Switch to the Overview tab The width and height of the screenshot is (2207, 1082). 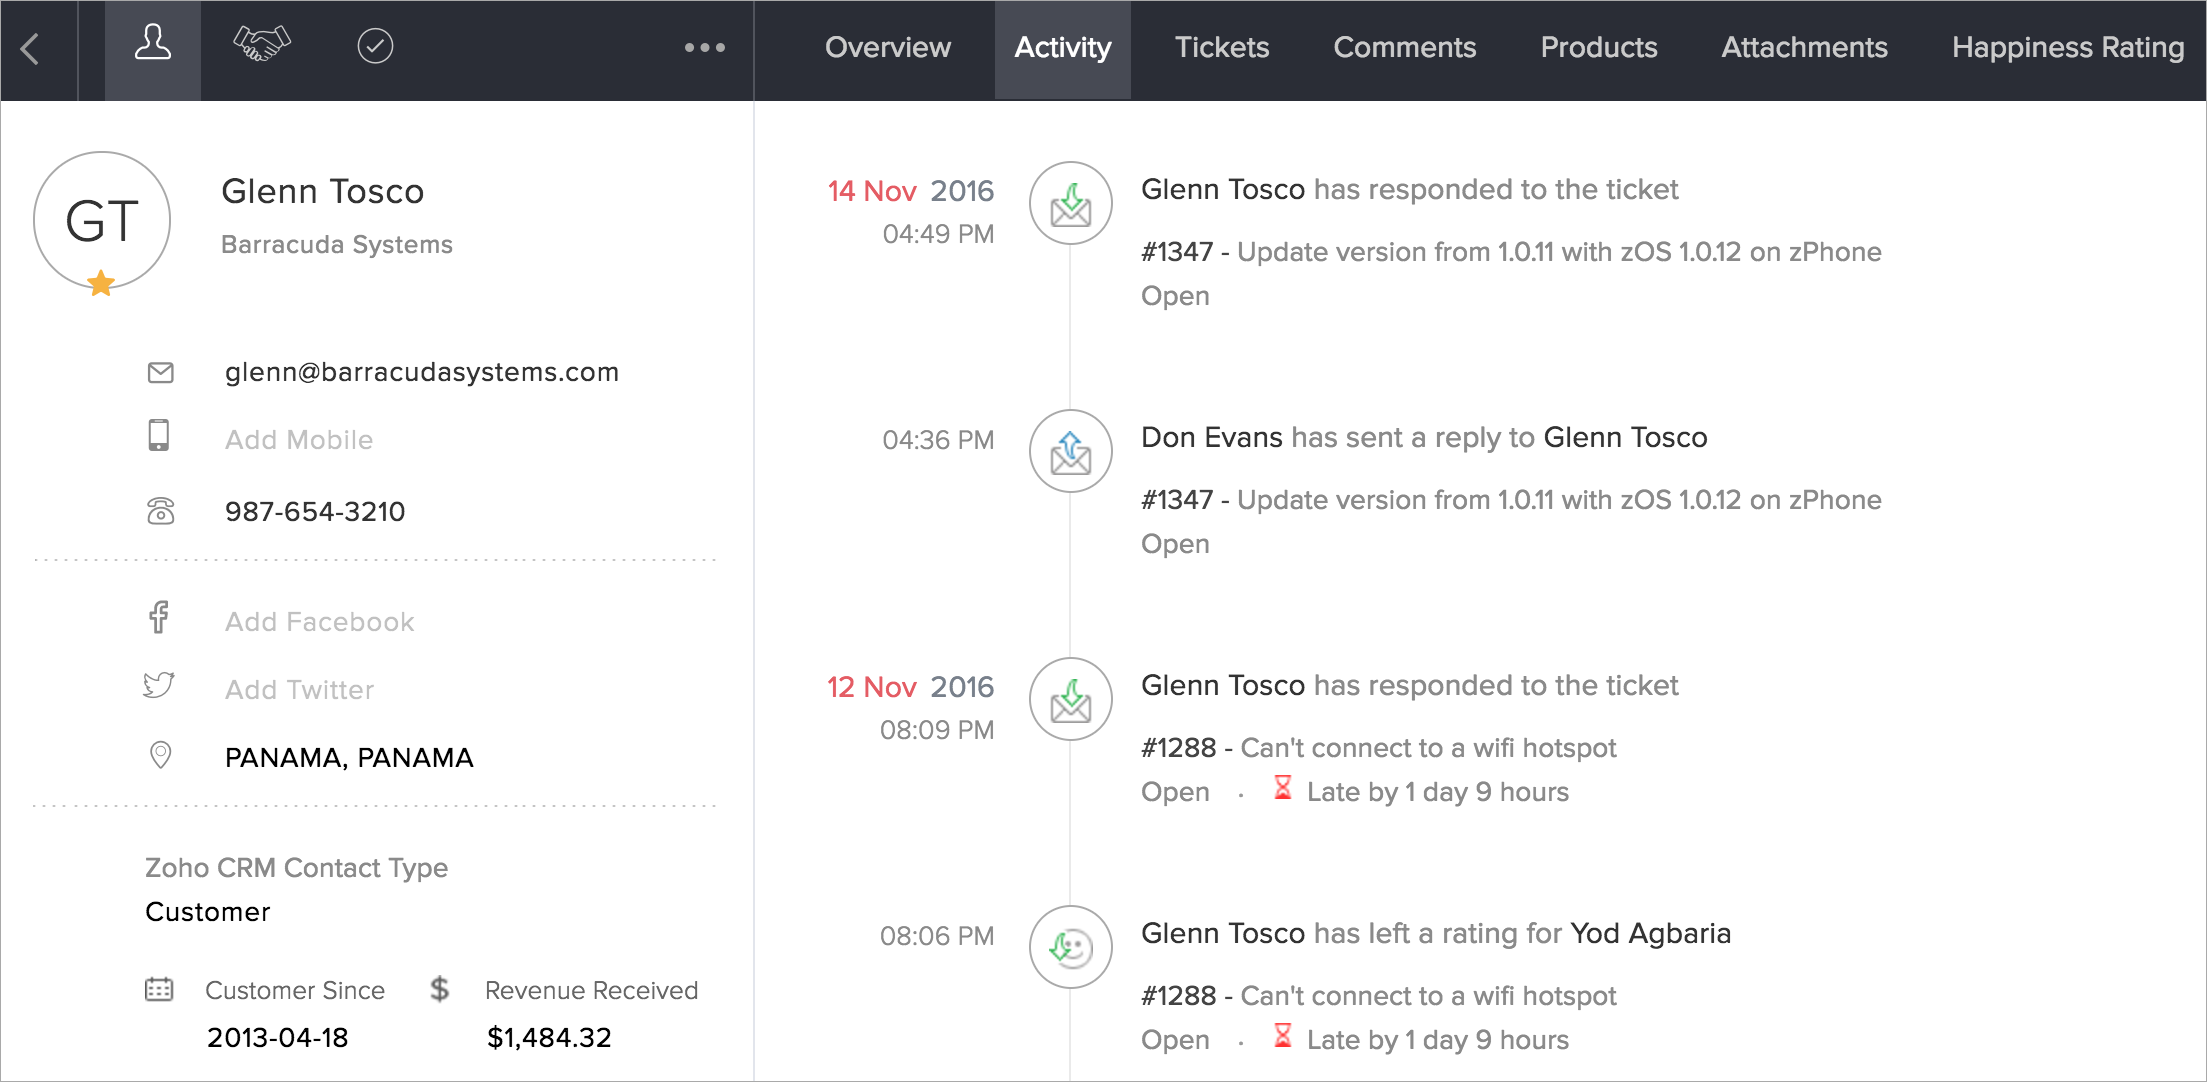point(887,47)
